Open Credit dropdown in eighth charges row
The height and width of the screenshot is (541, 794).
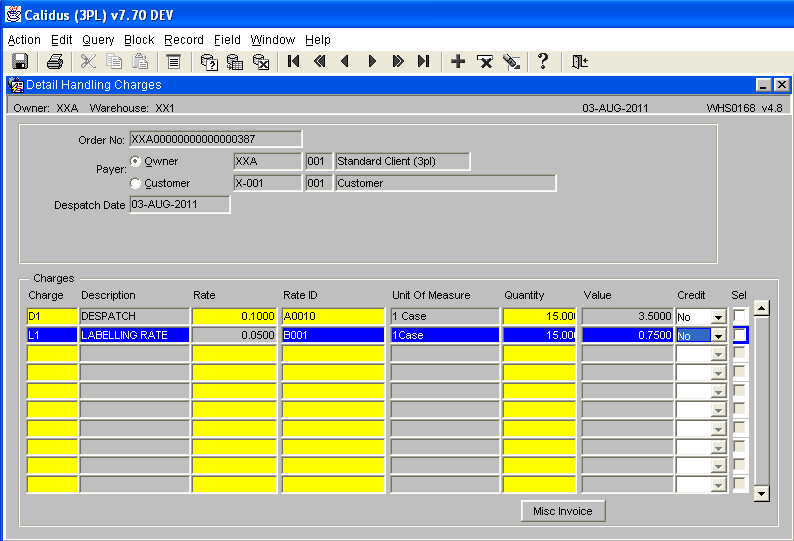tap(718, 448)
